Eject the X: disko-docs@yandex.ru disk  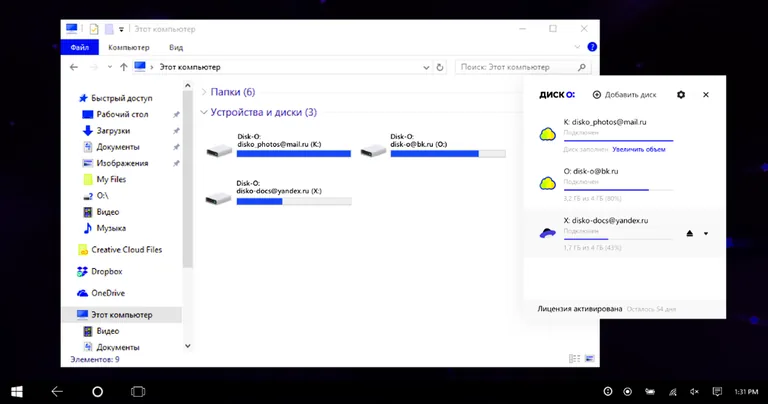tap(689, 233)
